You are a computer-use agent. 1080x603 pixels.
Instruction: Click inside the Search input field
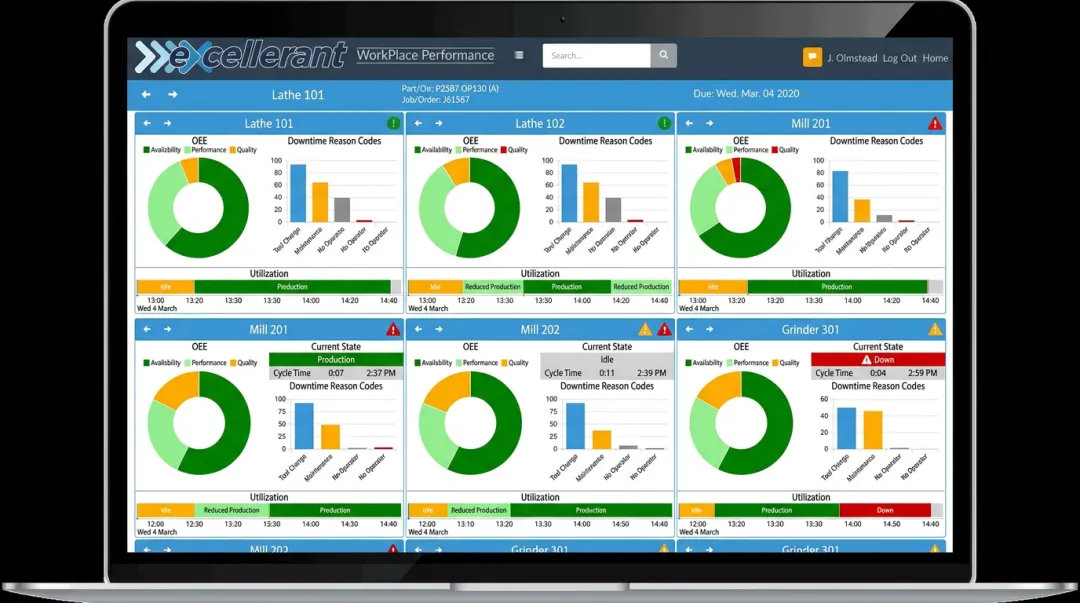[596, 55]
